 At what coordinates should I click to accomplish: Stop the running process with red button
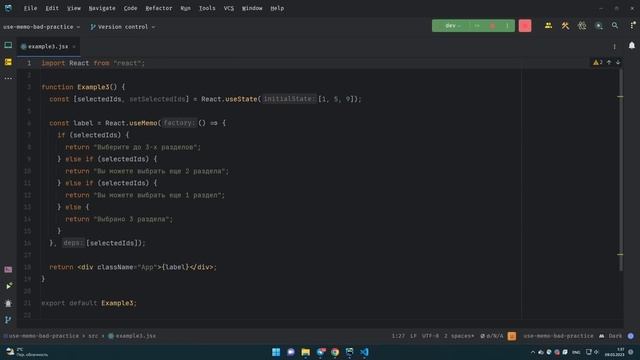[525, 26]
